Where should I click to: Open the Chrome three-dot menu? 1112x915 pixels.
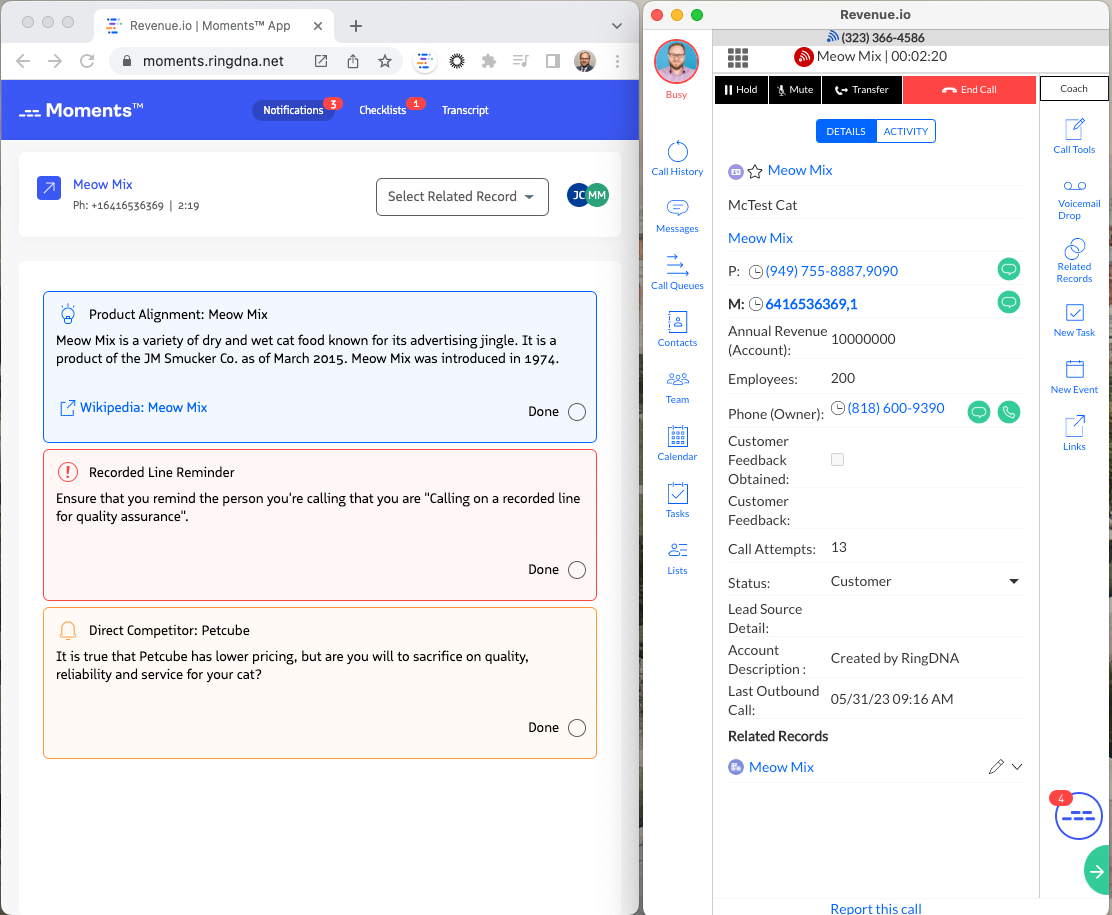(618, 61)
